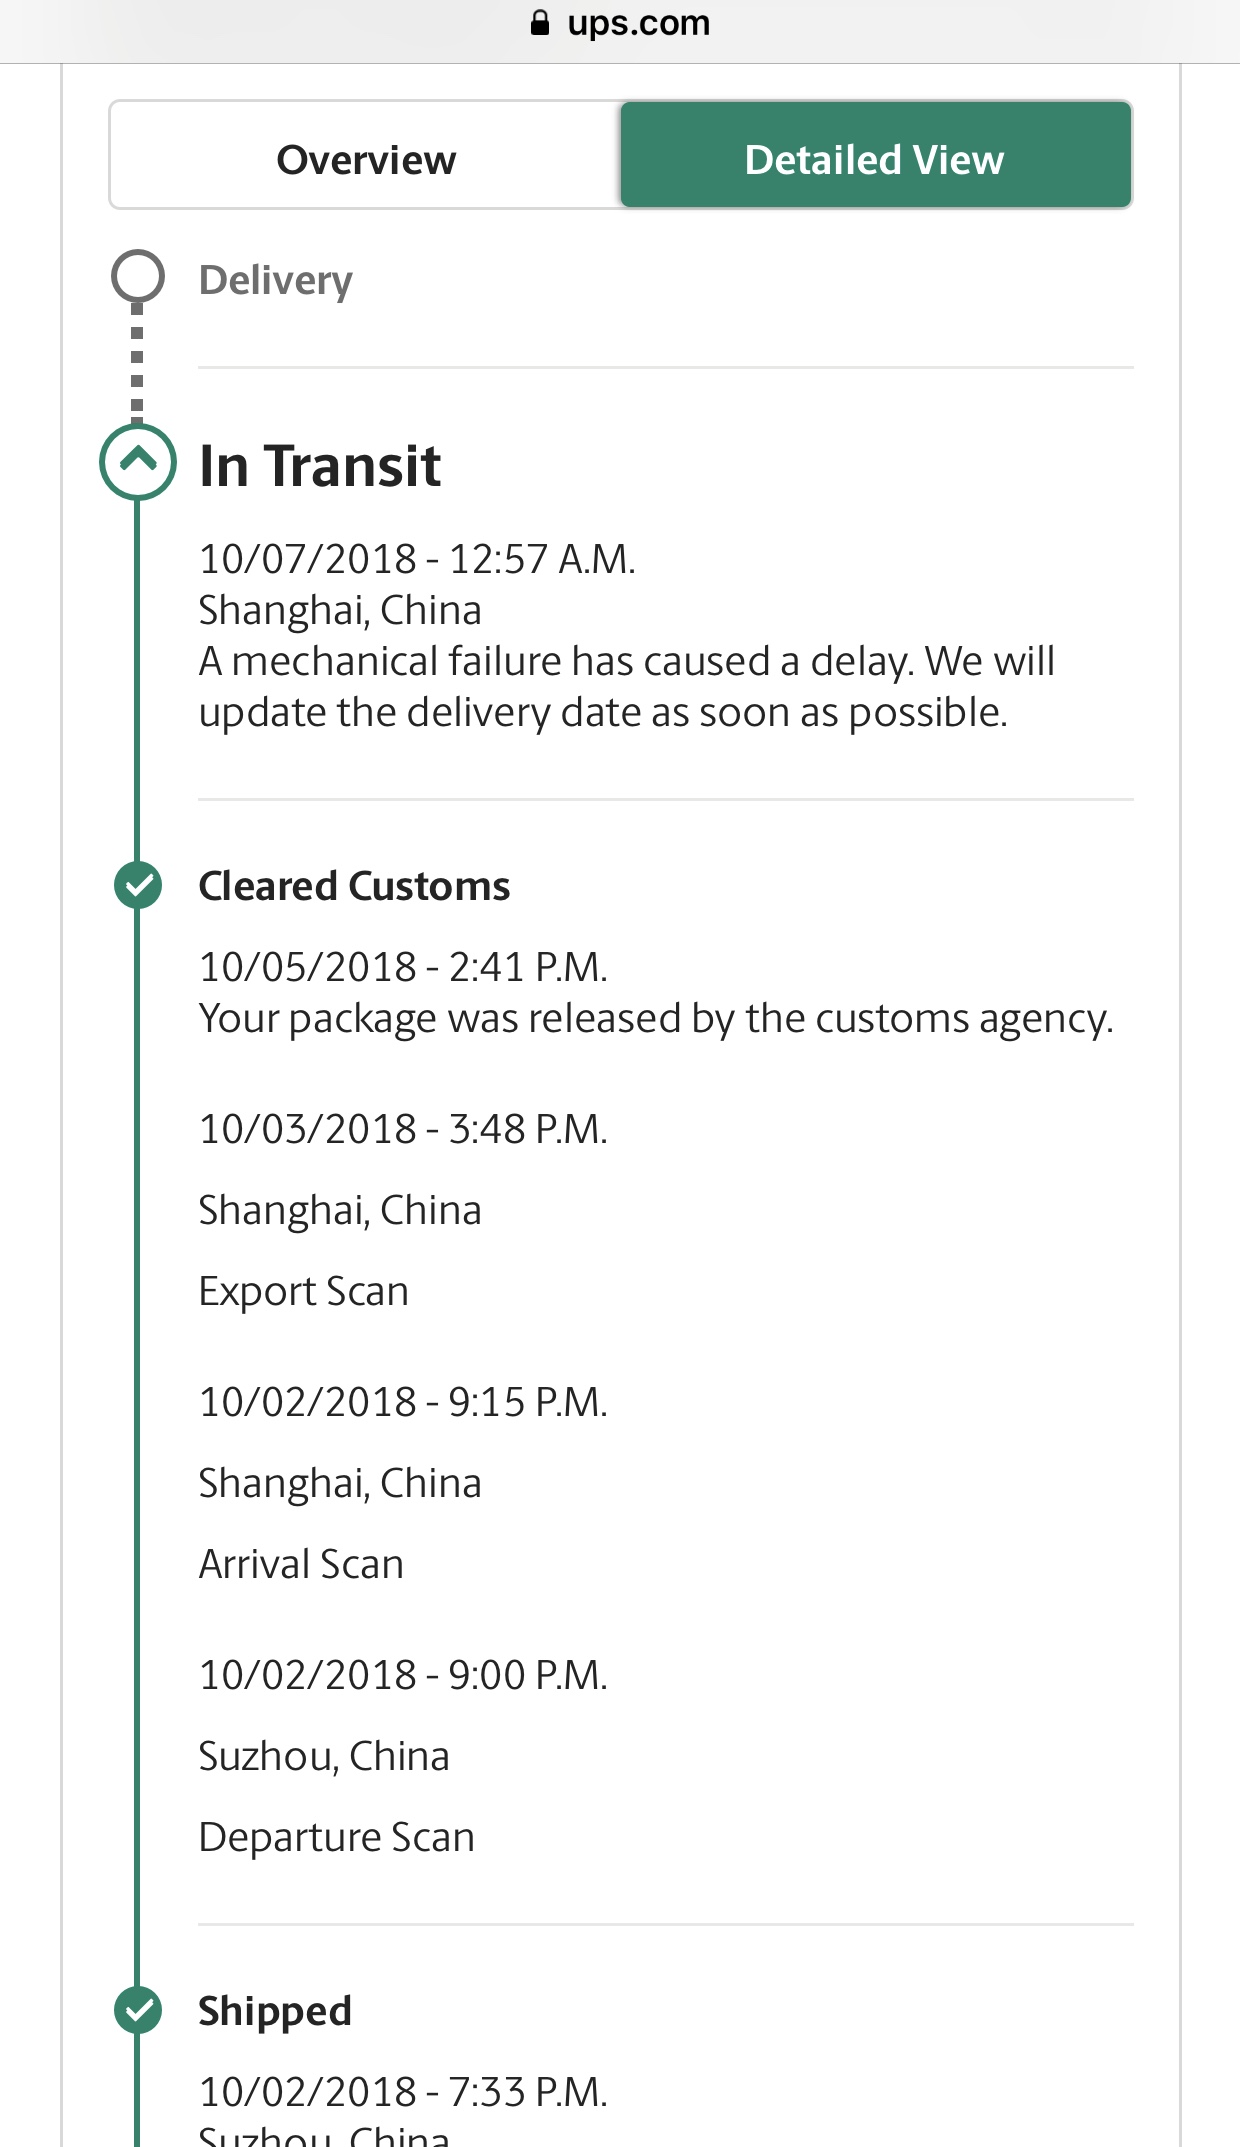Click the In Transit heading
Viewport: 1240px width, 2147px height.
(320, 466)
